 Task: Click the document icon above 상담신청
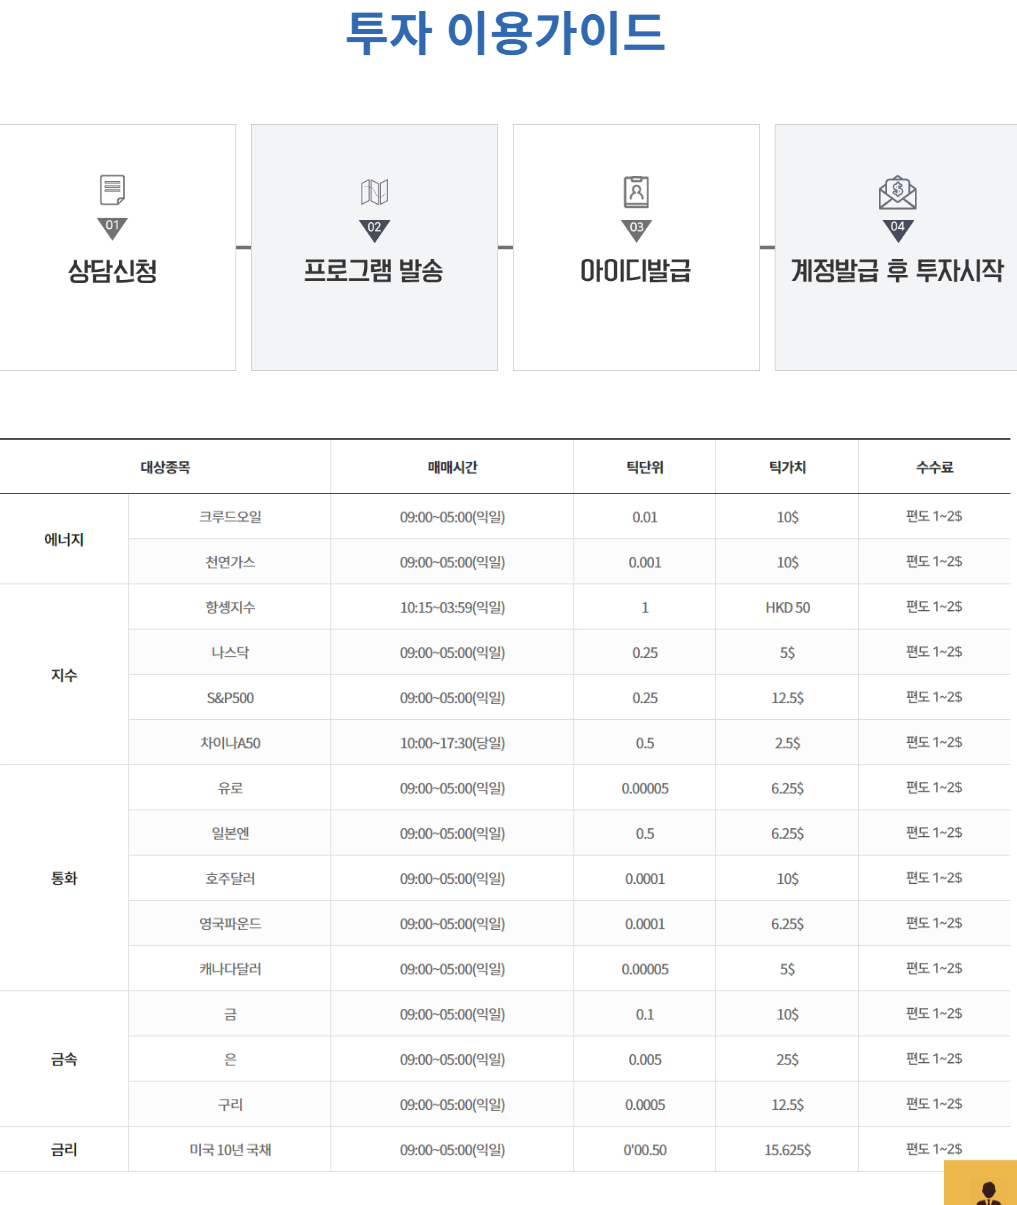(x=112, y=190)
